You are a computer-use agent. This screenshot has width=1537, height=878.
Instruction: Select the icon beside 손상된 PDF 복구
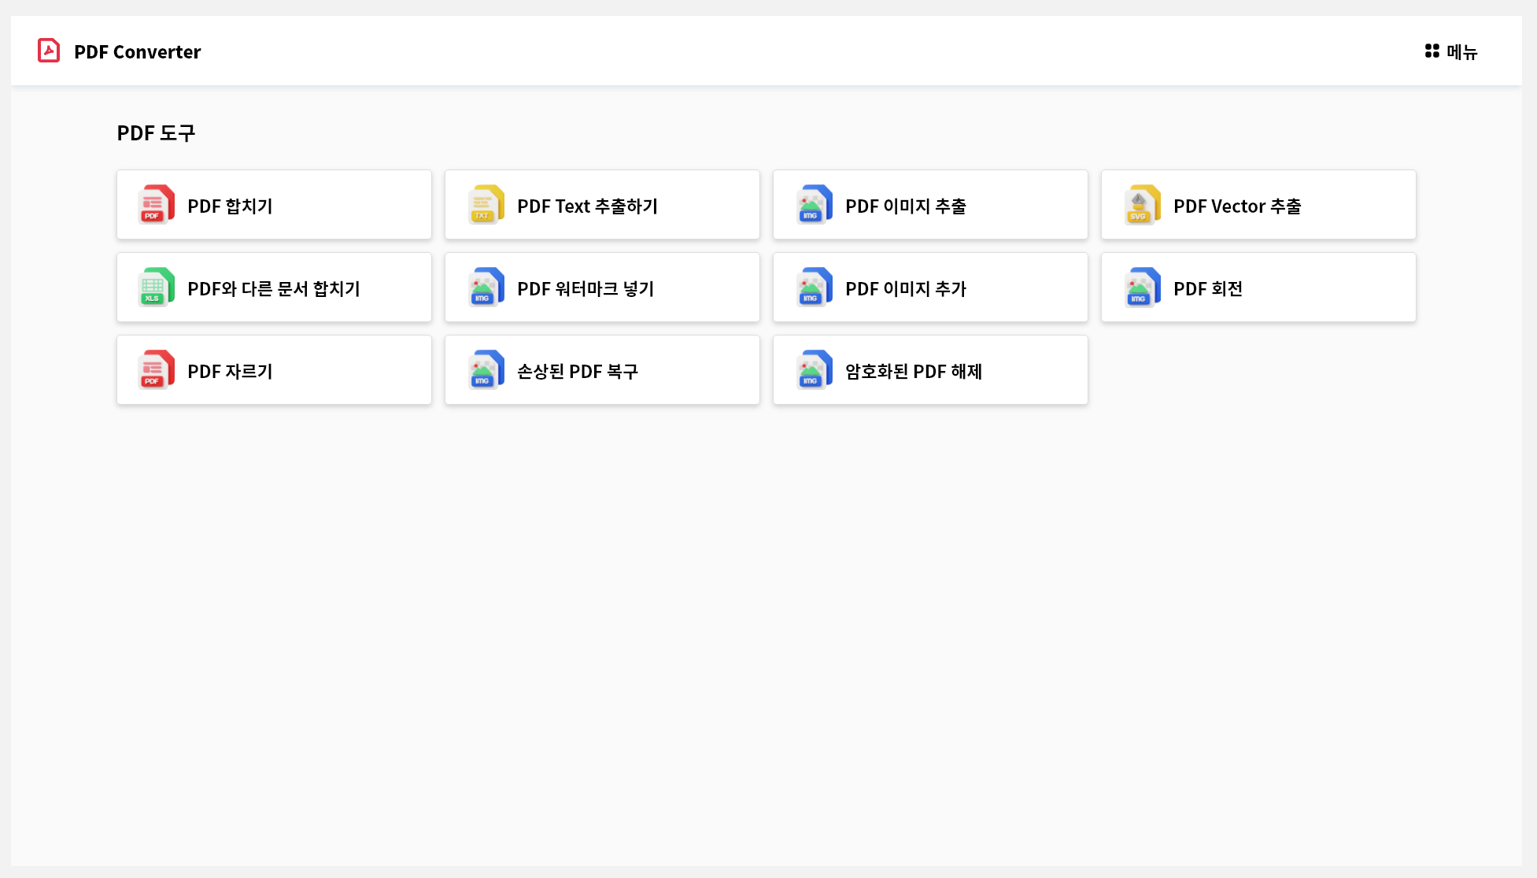tap(485, 371)
